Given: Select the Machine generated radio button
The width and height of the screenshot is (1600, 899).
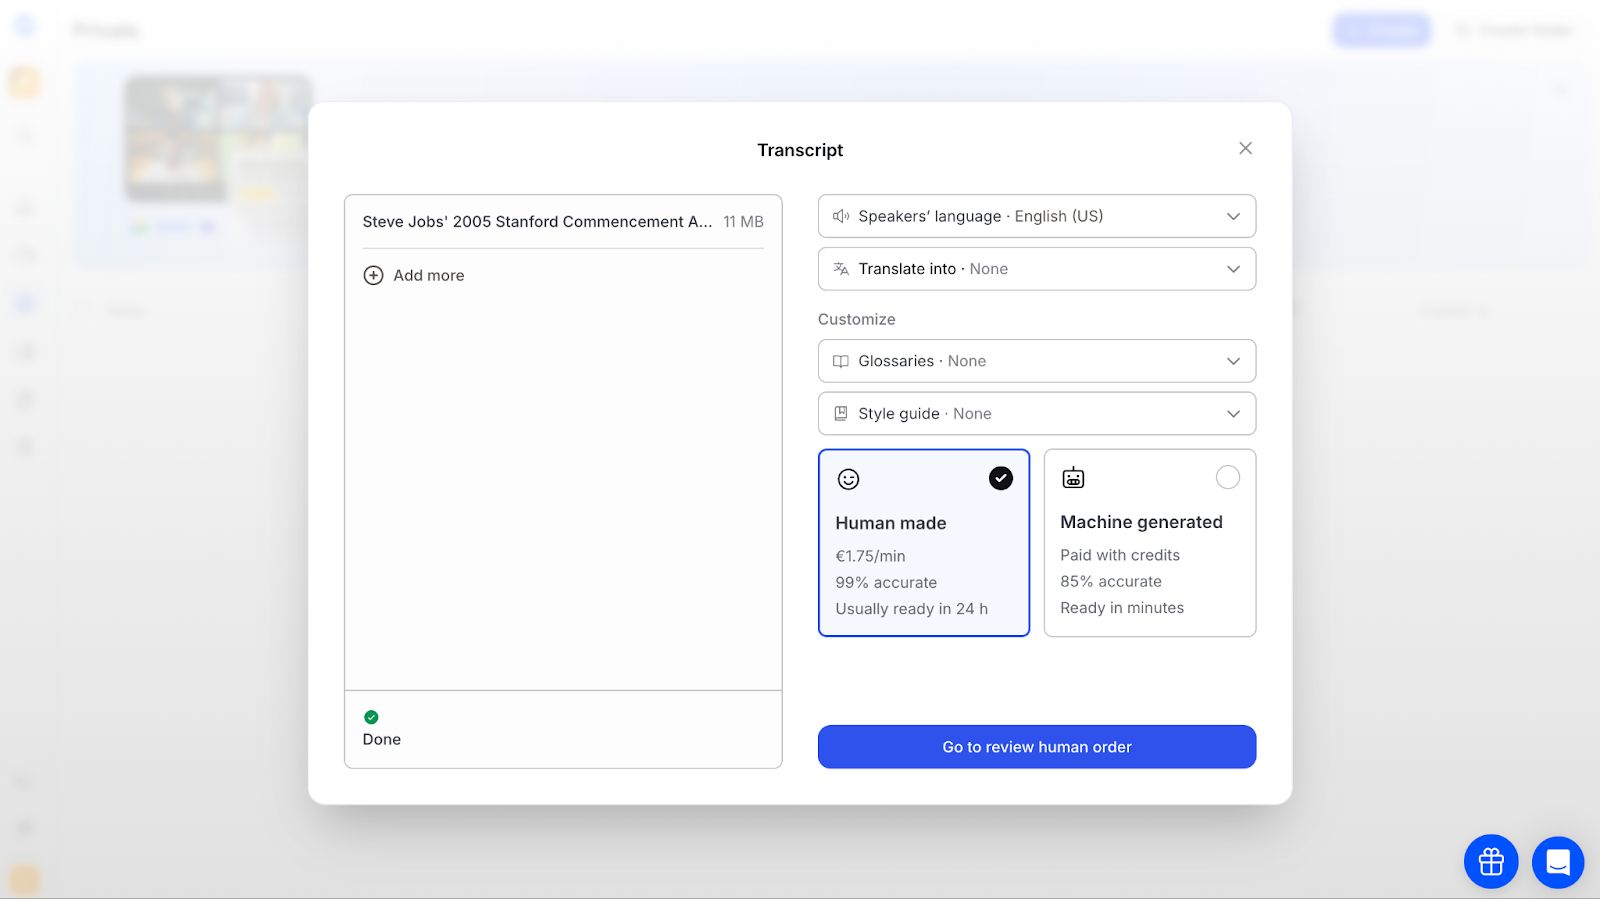Looking at the screenshot, I should (x=1227, y=478).
